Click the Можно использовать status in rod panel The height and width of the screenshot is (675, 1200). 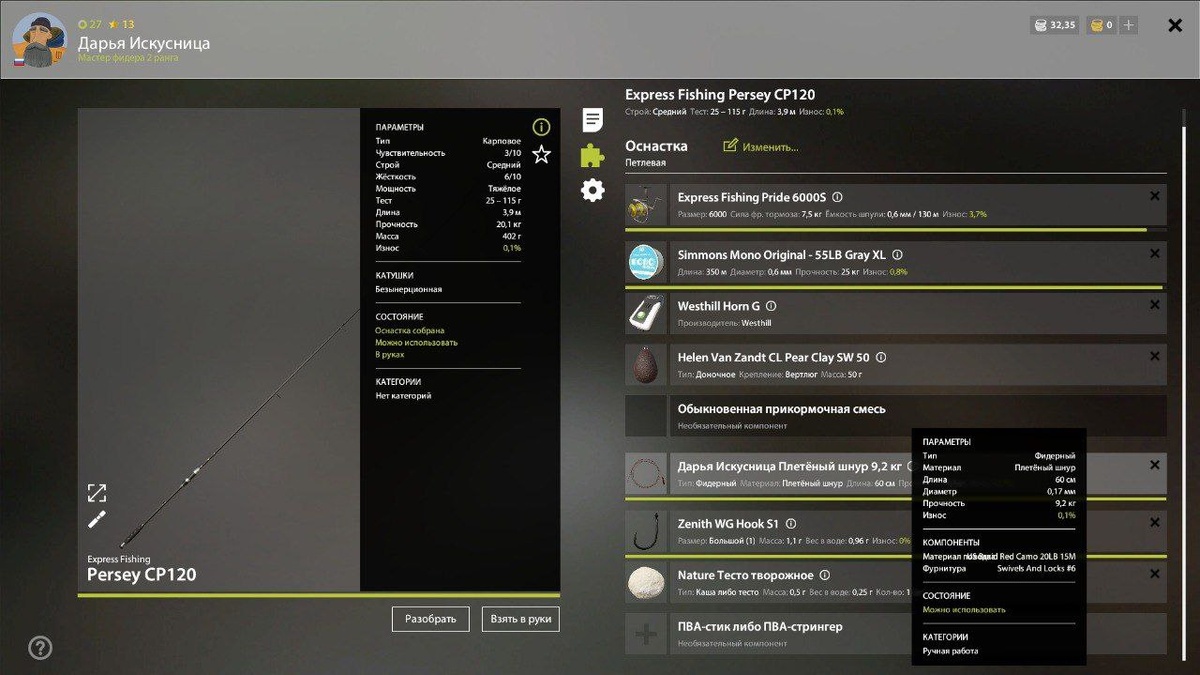point(416,342)
